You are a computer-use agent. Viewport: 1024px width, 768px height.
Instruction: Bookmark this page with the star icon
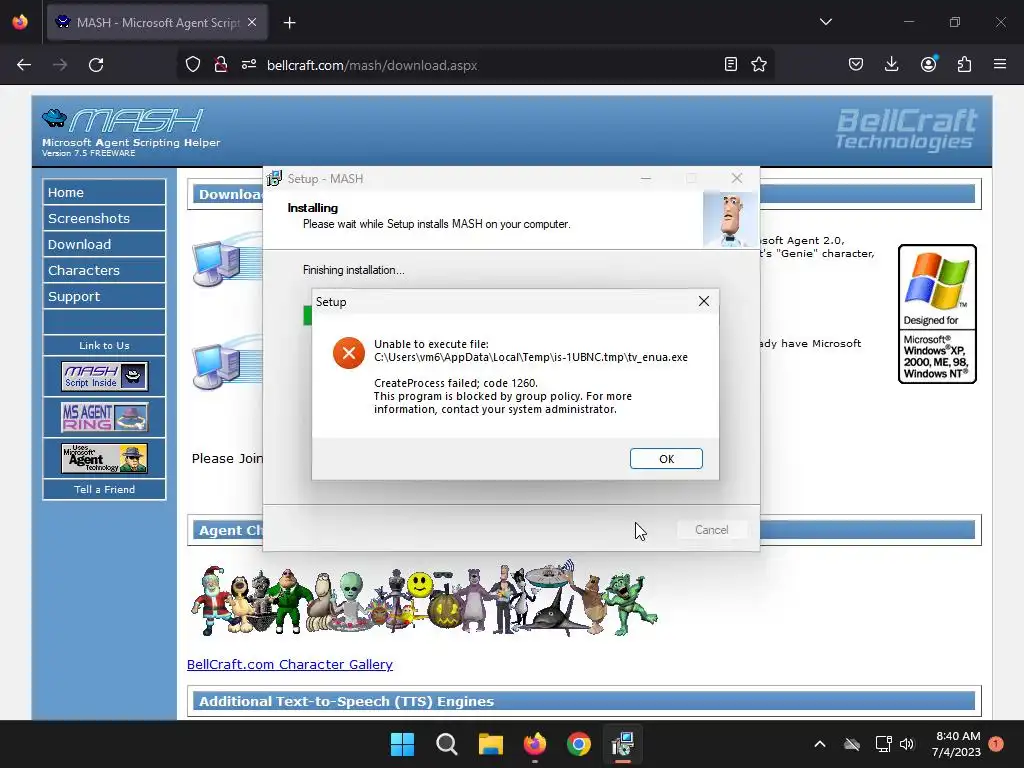tap(759, 64)
